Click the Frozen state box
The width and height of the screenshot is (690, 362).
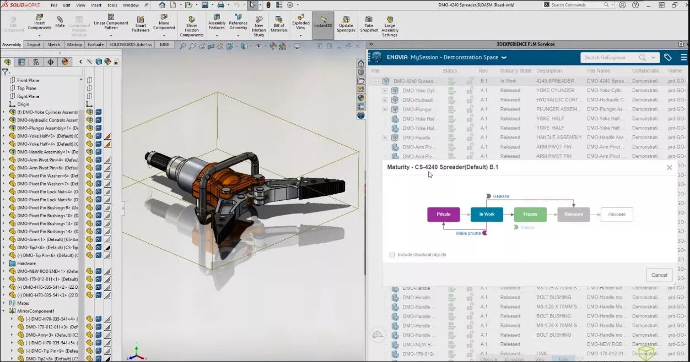[530, 214]
